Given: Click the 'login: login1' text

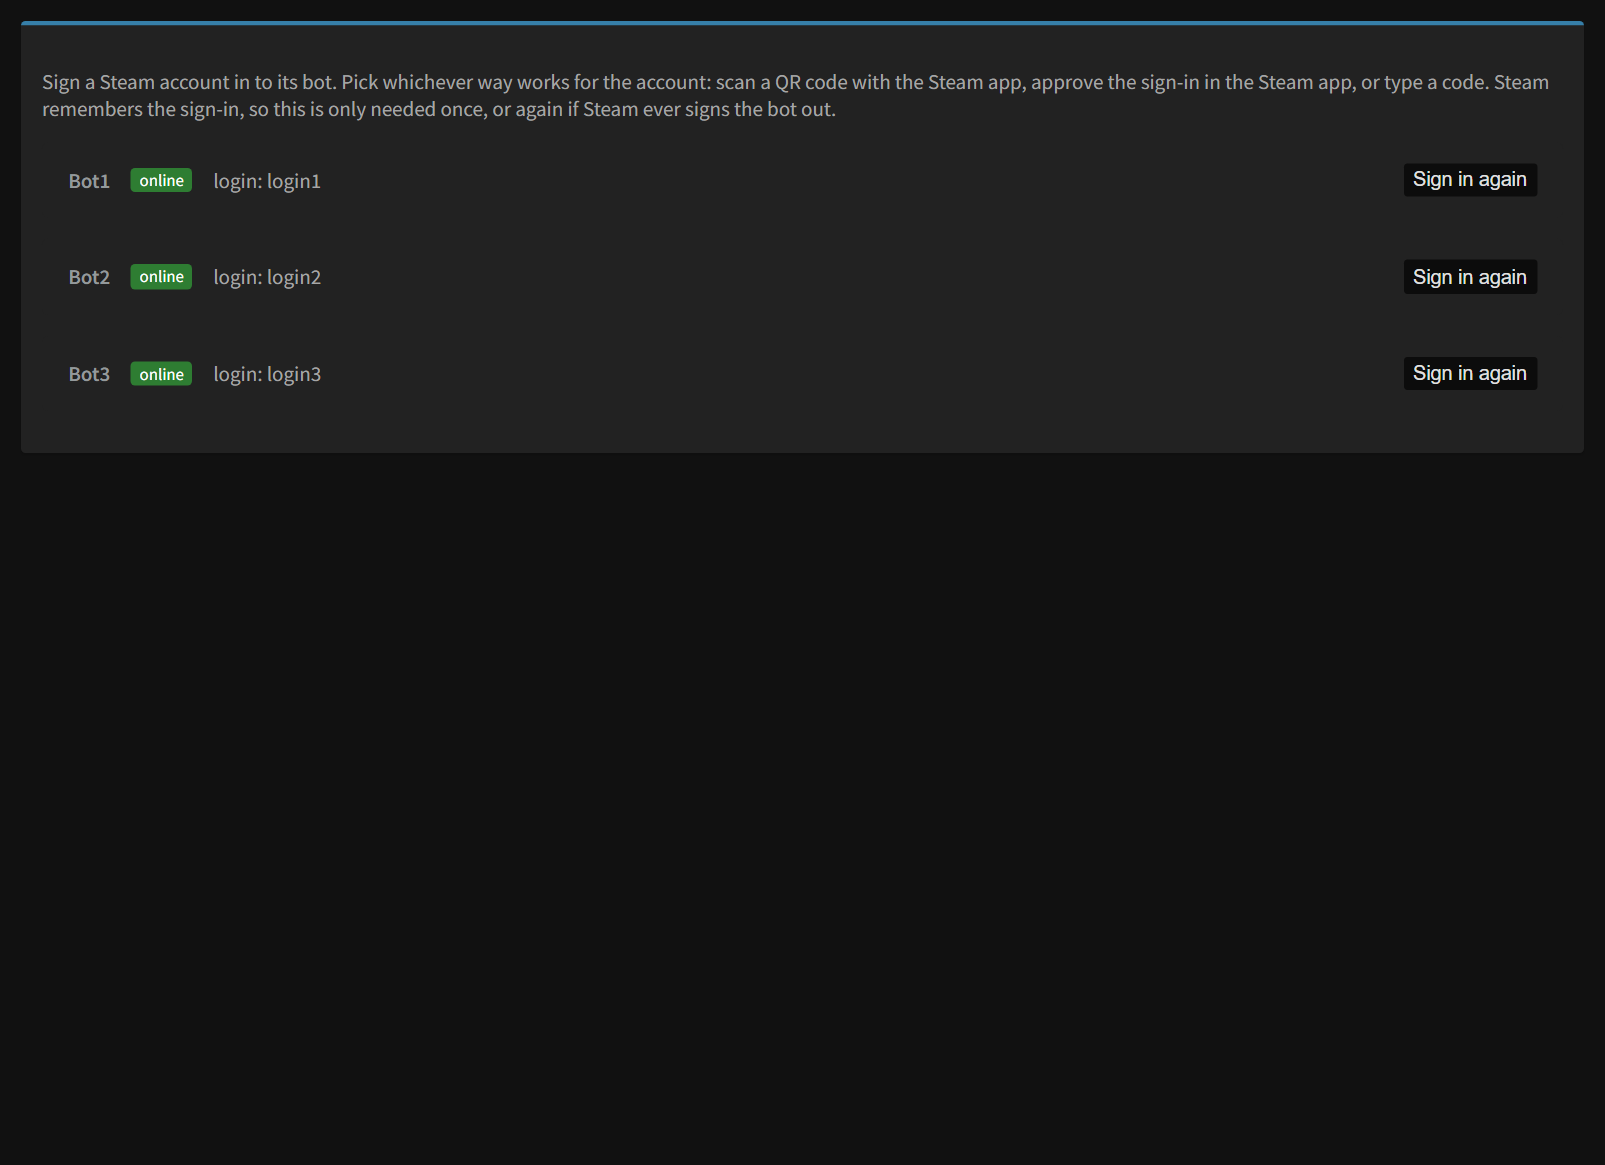Looking at the screenshot, I should coord(267,181).
